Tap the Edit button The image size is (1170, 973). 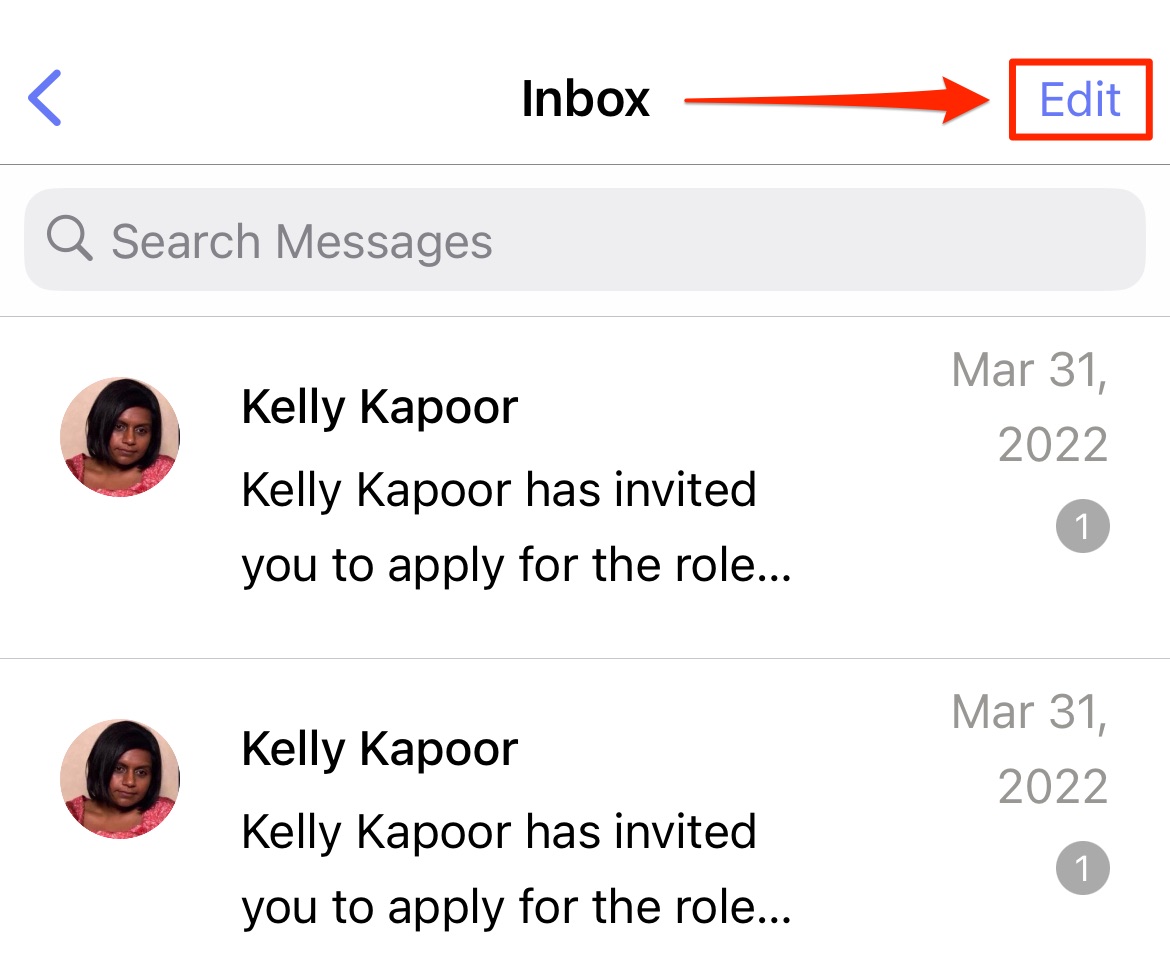tap(1080, 99)
